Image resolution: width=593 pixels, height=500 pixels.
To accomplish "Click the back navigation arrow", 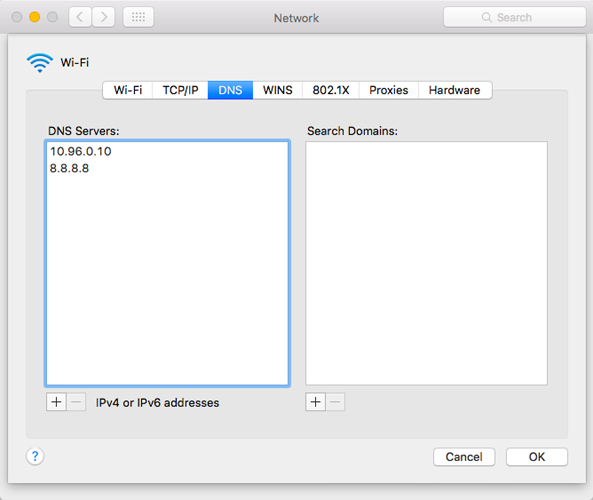I will click(80, 17).
